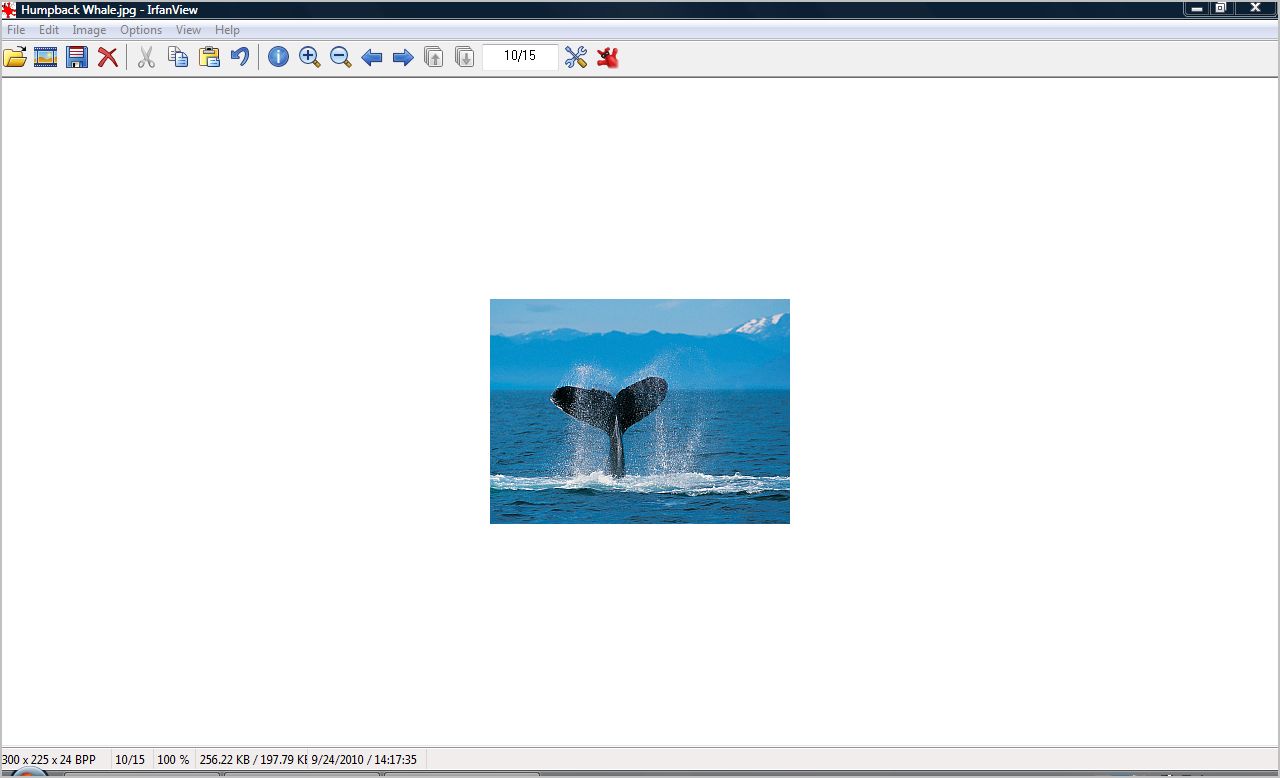1280x778 pixels.
Task: Open settings with the wrench tools icon
Action: 576,57
